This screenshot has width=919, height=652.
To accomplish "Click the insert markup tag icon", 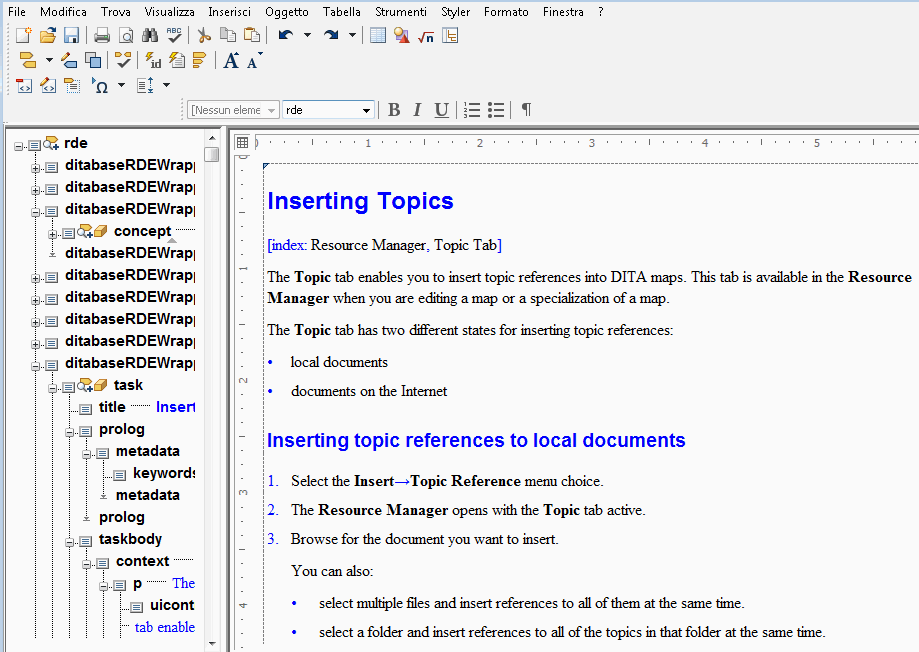I will (28, 60).
